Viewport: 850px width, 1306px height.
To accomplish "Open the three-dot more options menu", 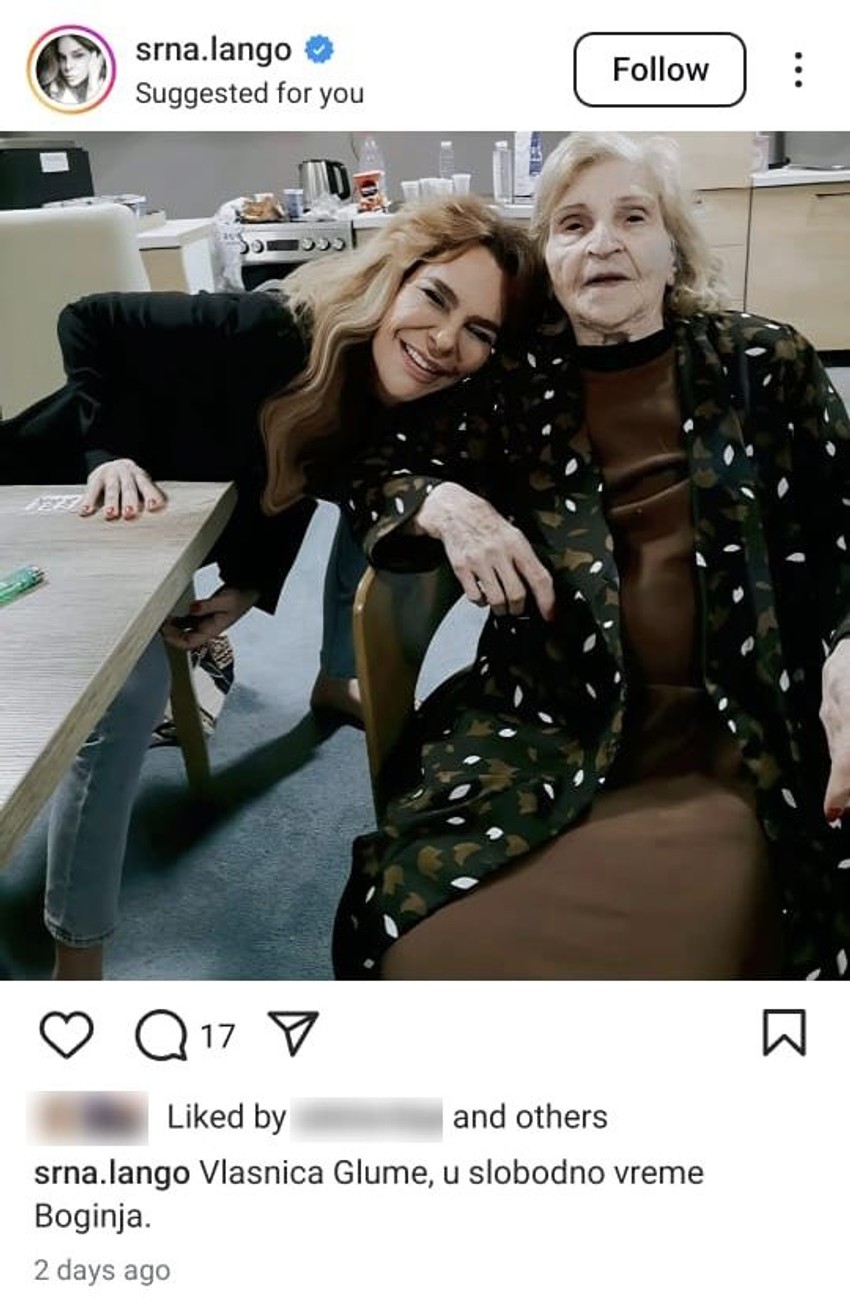I will pos(797,70).
